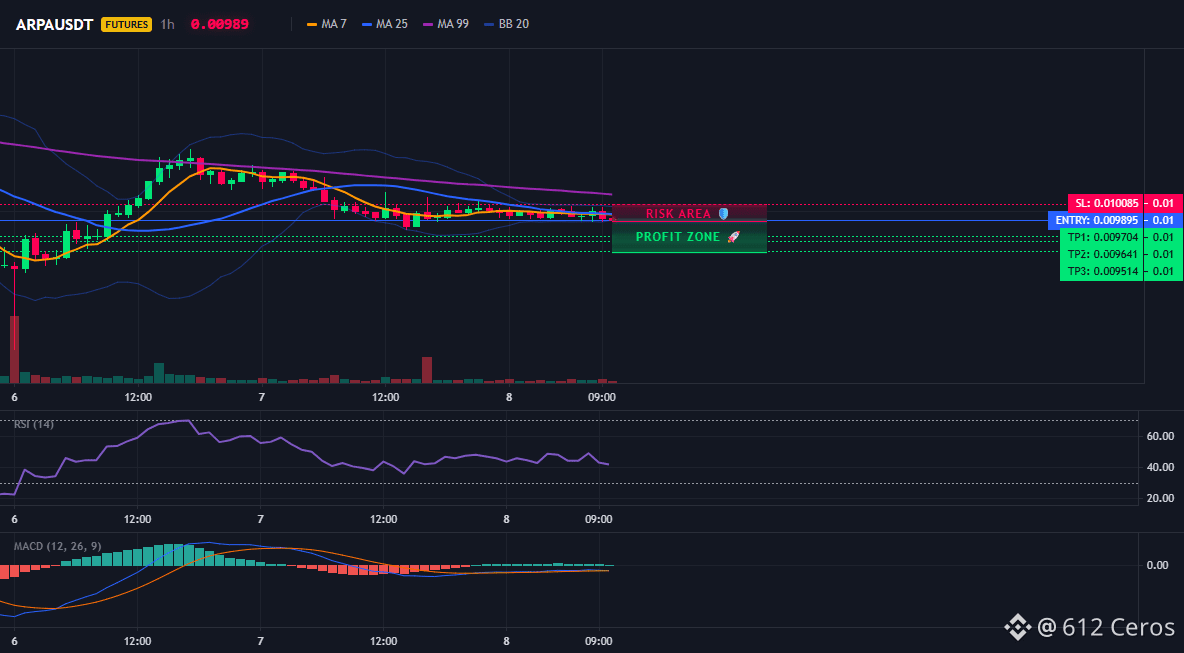Toggle the MA 7 legend entry

327,24
